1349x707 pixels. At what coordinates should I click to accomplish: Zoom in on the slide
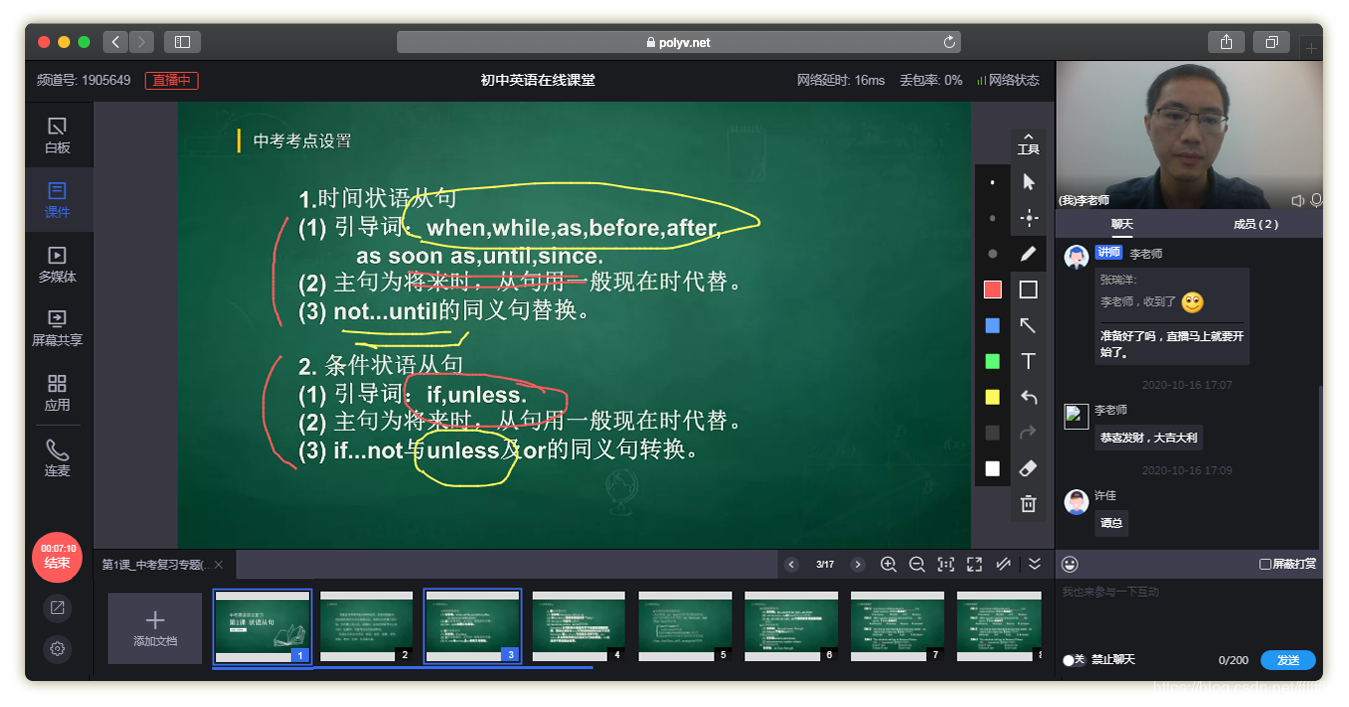click(x=888, y=565)
